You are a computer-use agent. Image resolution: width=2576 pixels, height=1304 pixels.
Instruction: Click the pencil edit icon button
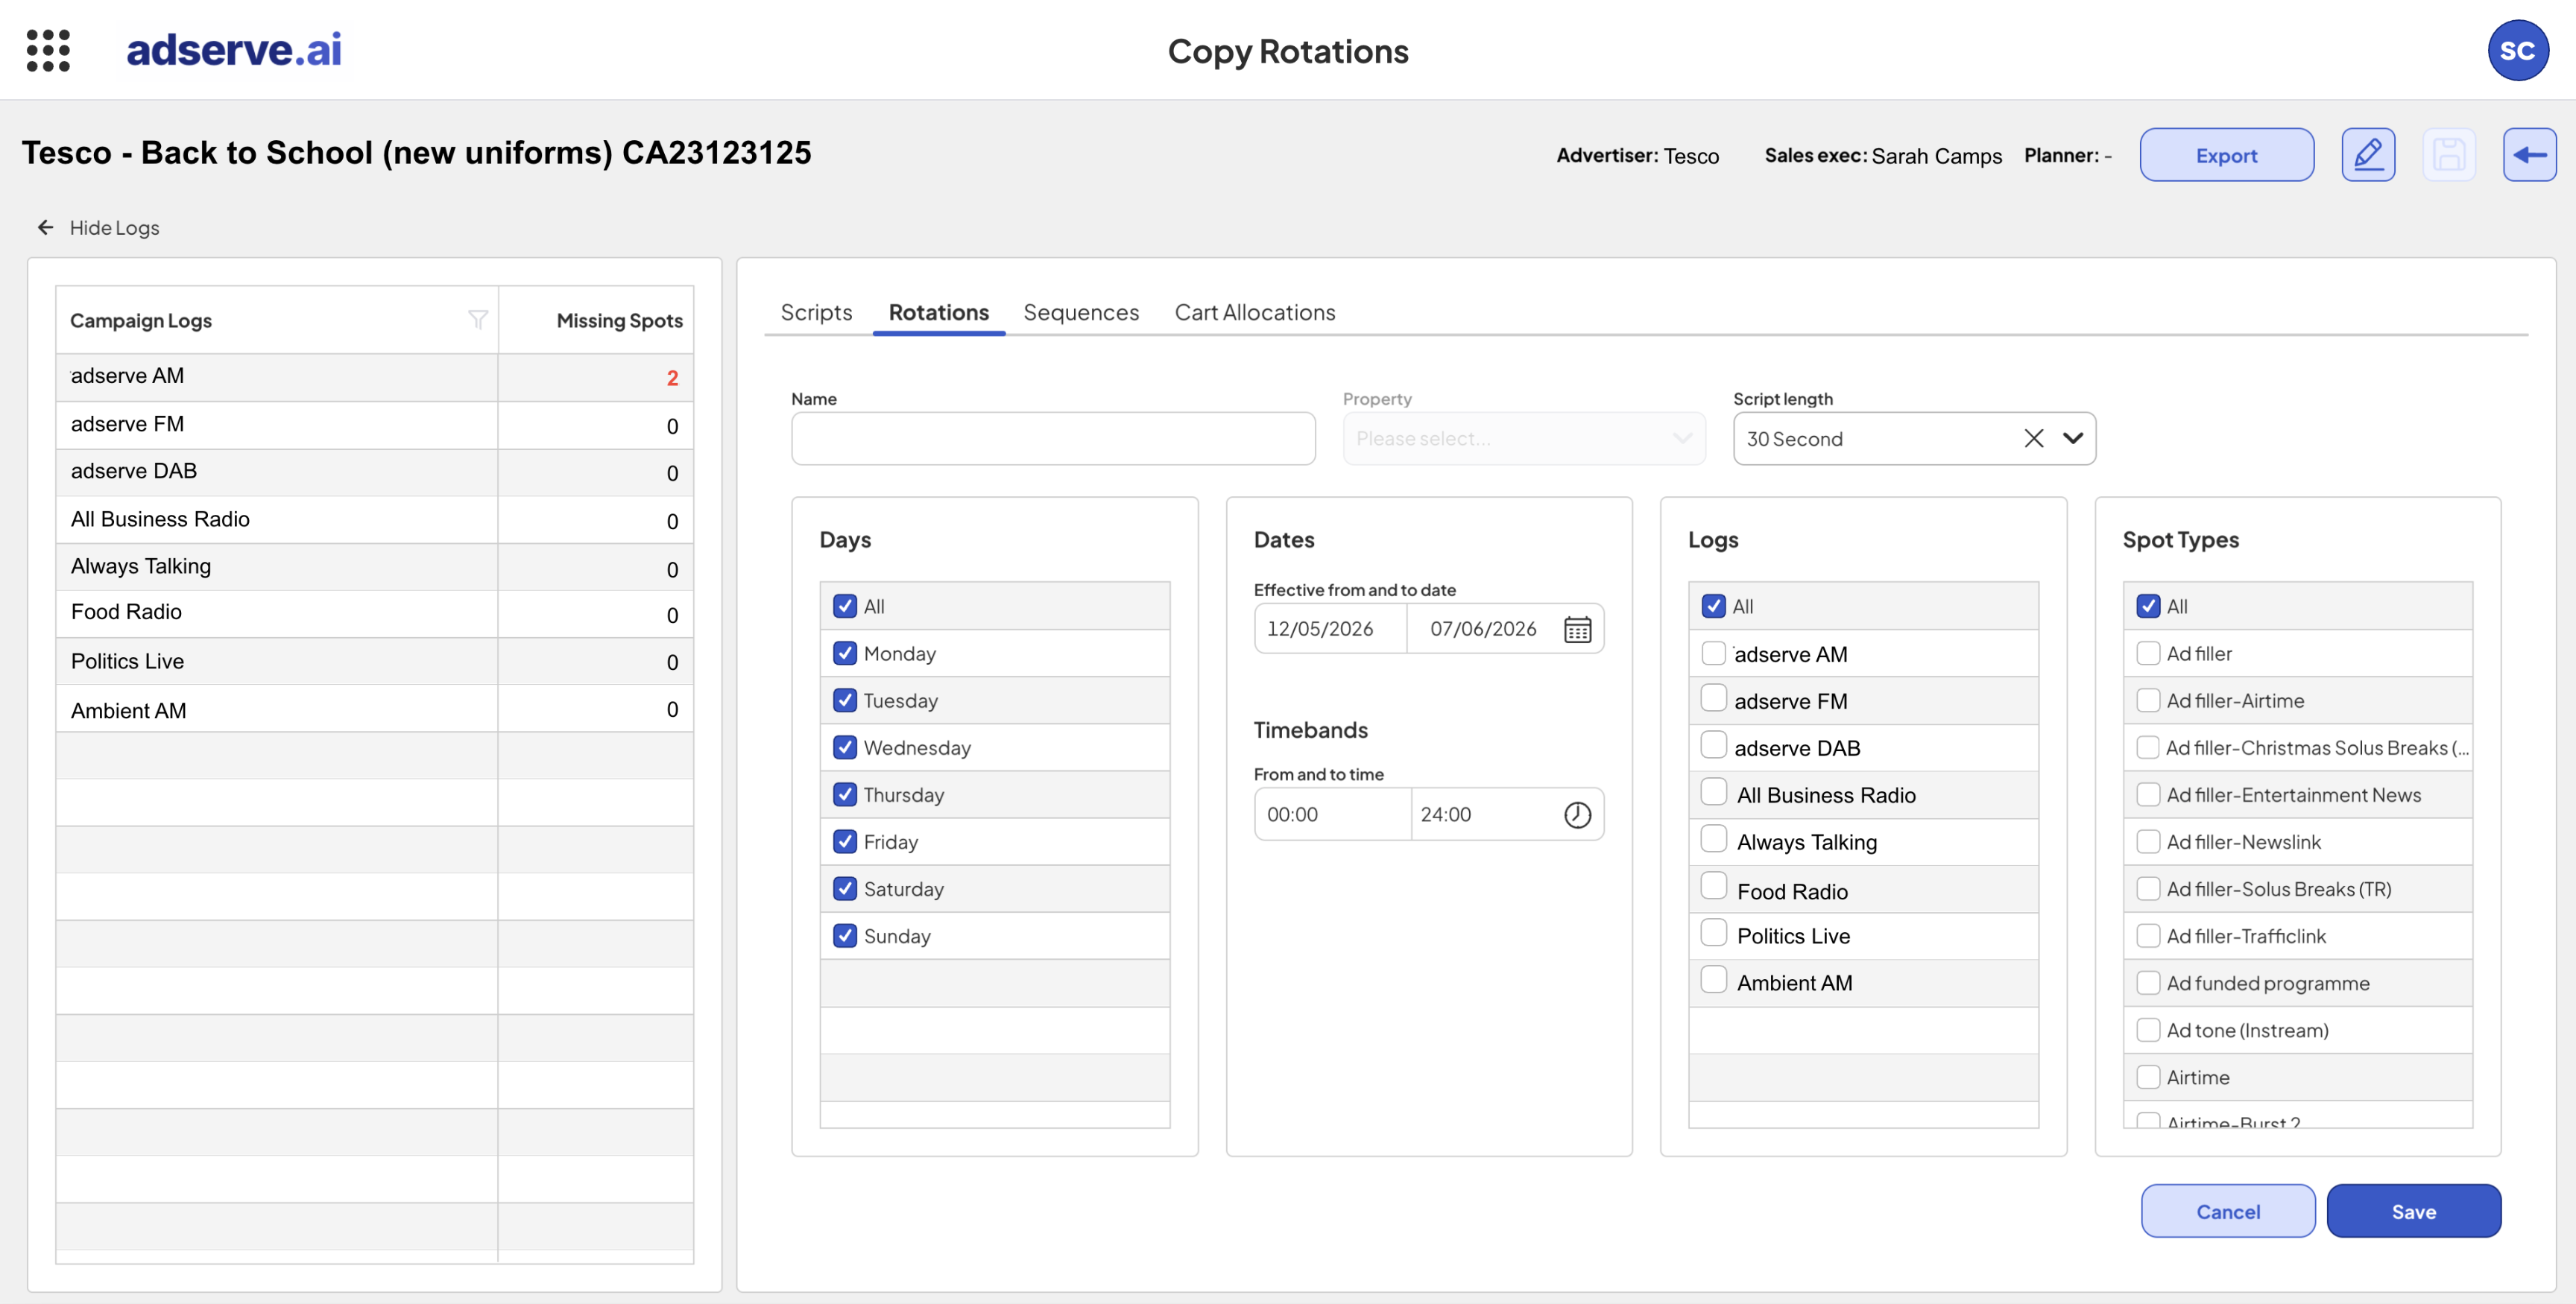pyautogui.click(x=2368, y=155)
